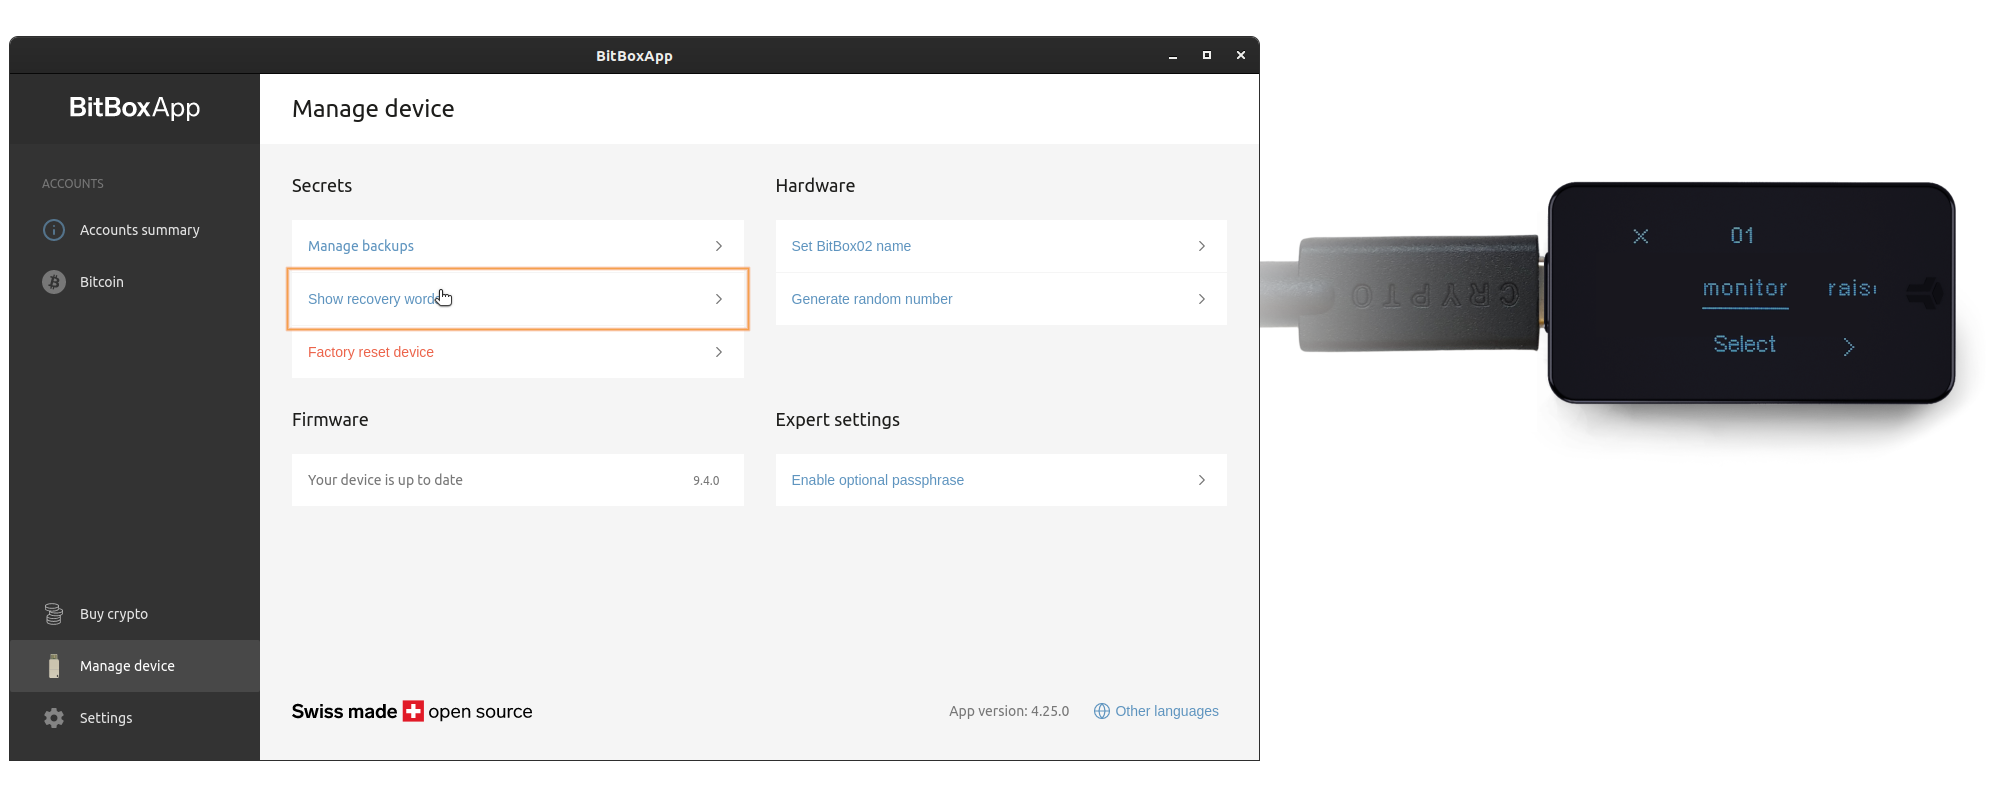
Task: Click 'open source' text in footer
Action: (480, 712)
